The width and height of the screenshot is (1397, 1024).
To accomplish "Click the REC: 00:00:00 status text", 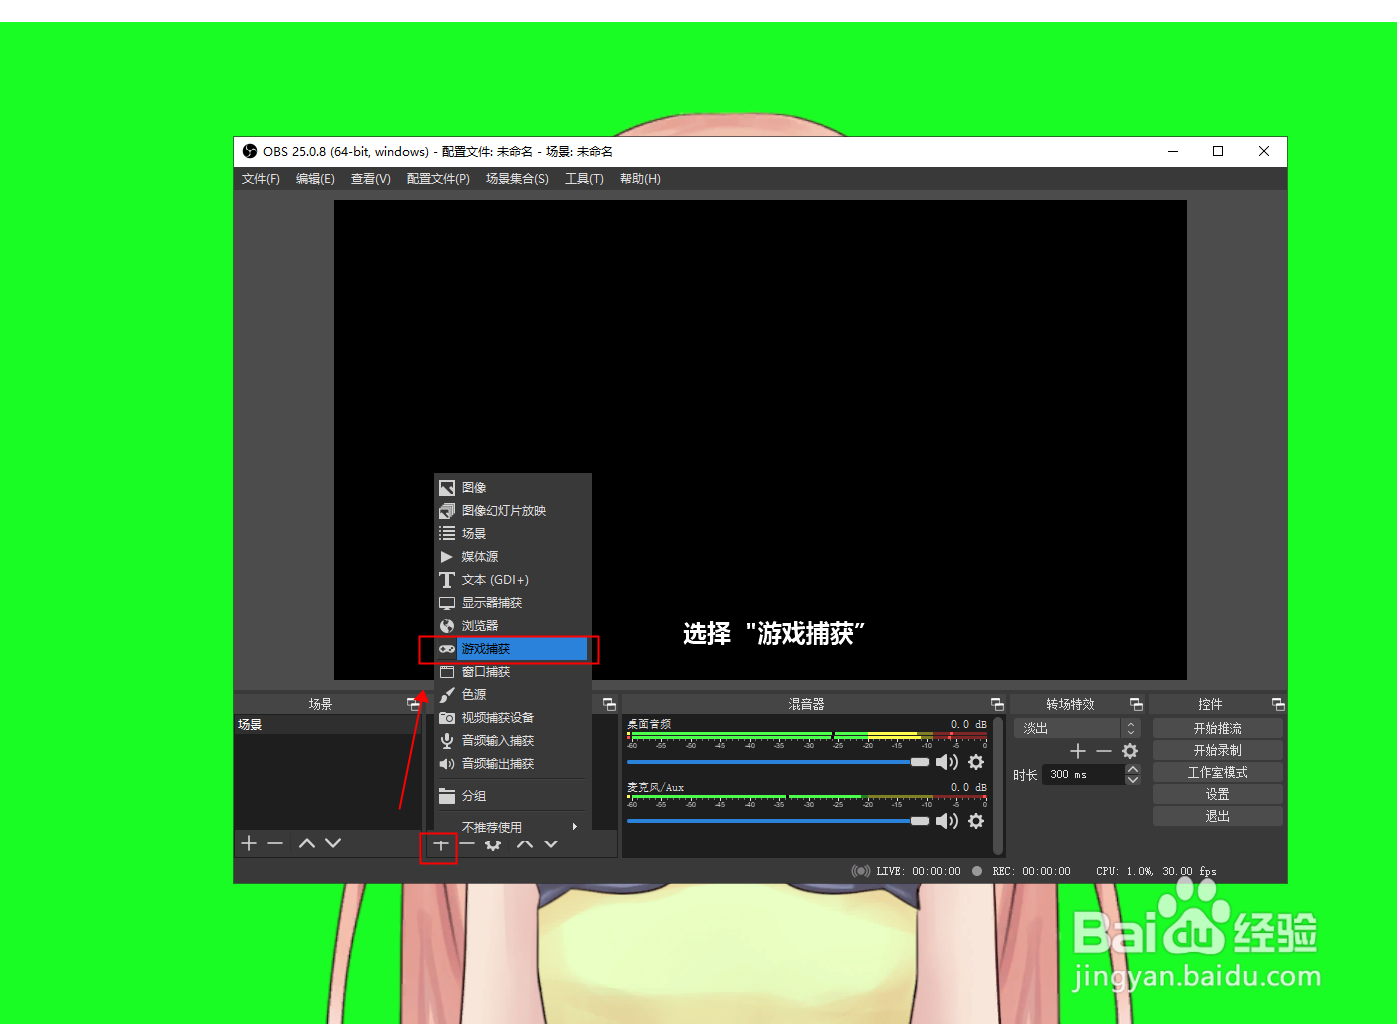I will point(1031,872).
